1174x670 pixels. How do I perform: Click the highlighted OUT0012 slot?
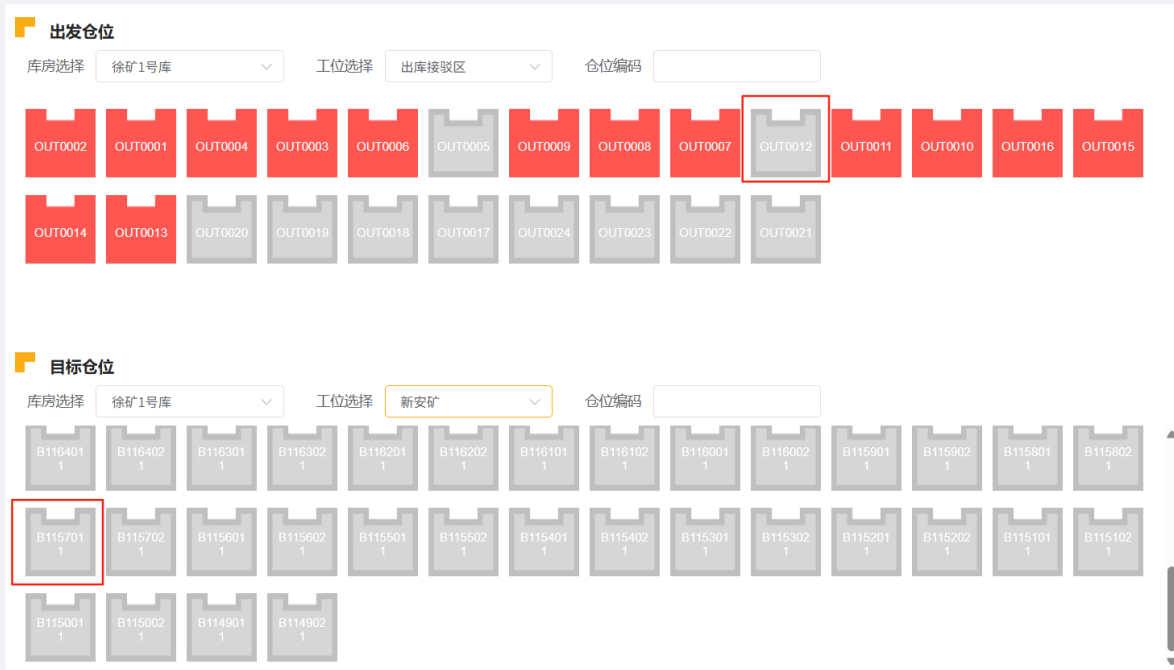tap(785, 144)
